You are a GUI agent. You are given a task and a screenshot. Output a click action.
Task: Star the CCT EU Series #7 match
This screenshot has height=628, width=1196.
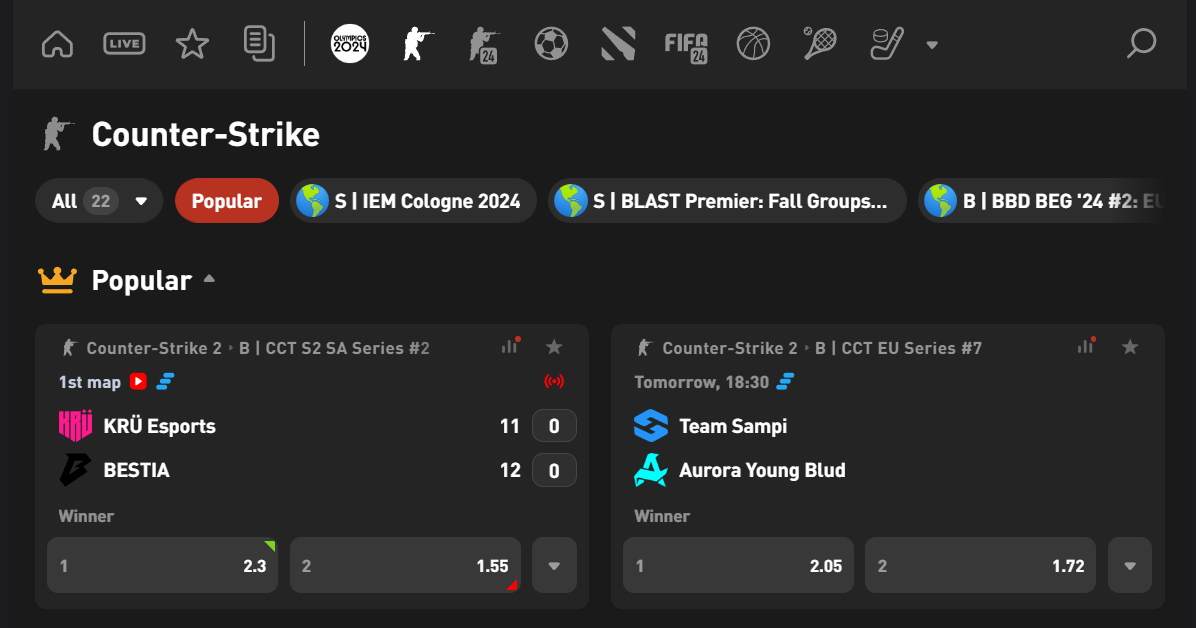coord(1130,347)
